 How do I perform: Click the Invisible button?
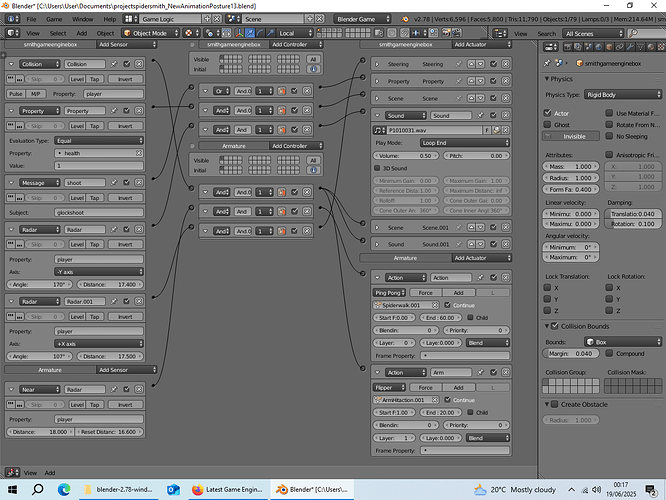pyautogui.click(x=571, y=136)
